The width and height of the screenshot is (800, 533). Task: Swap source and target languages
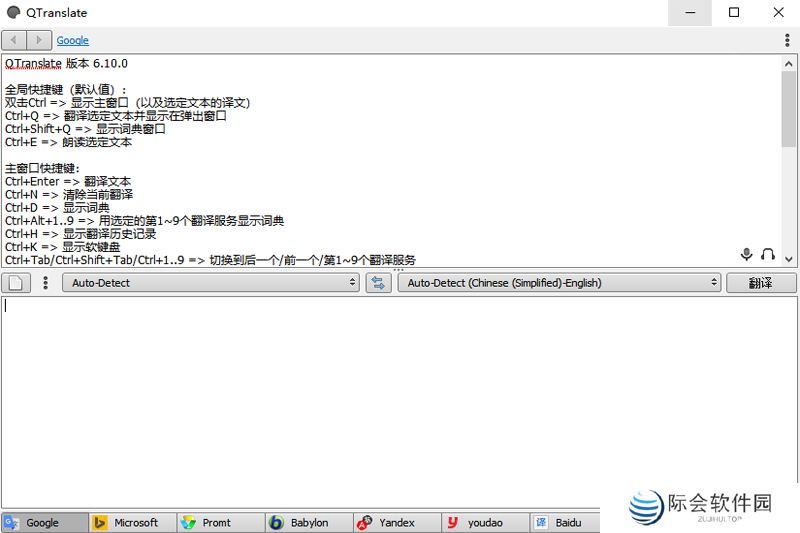coord(378,283)
